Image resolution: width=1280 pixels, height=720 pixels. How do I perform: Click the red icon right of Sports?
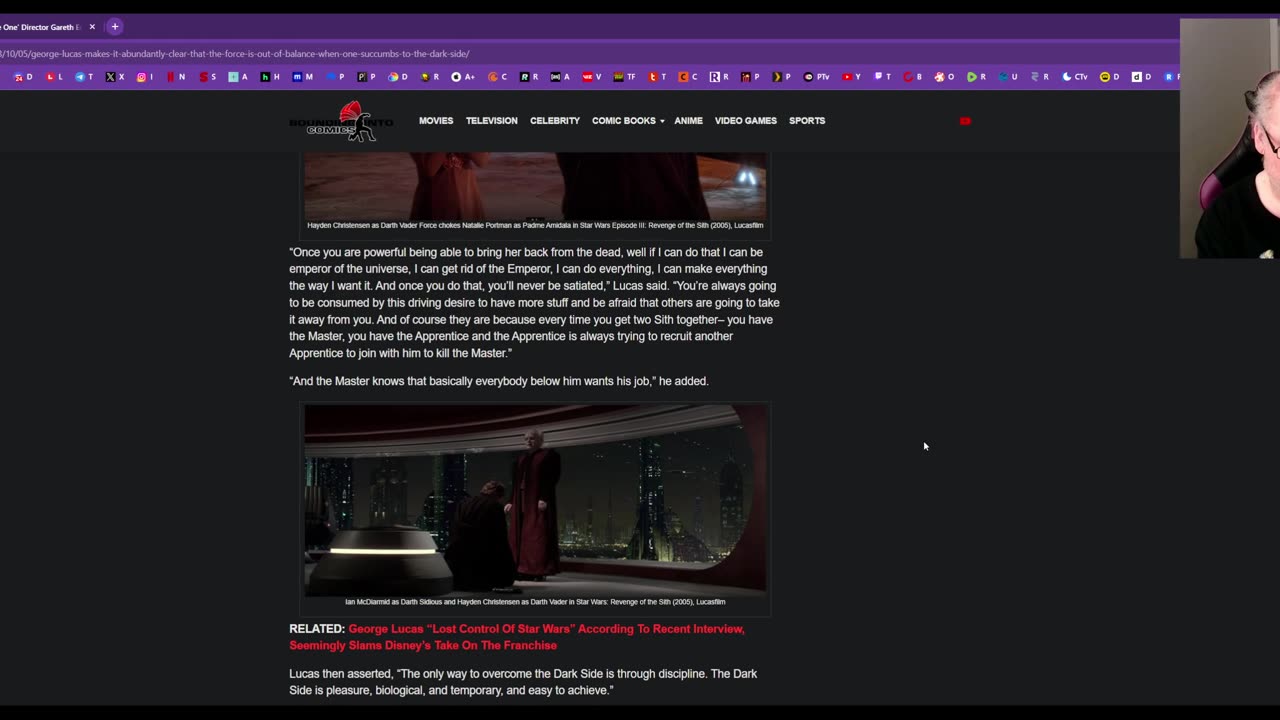tap(965, 121)
